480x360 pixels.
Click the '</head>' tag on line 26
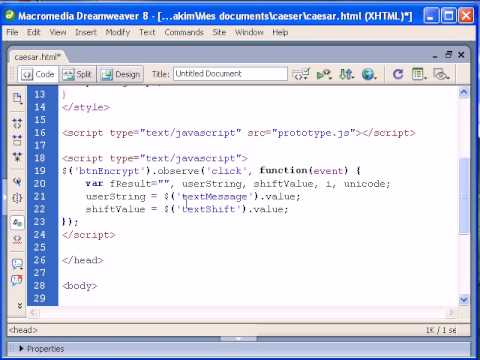(83, 260)
